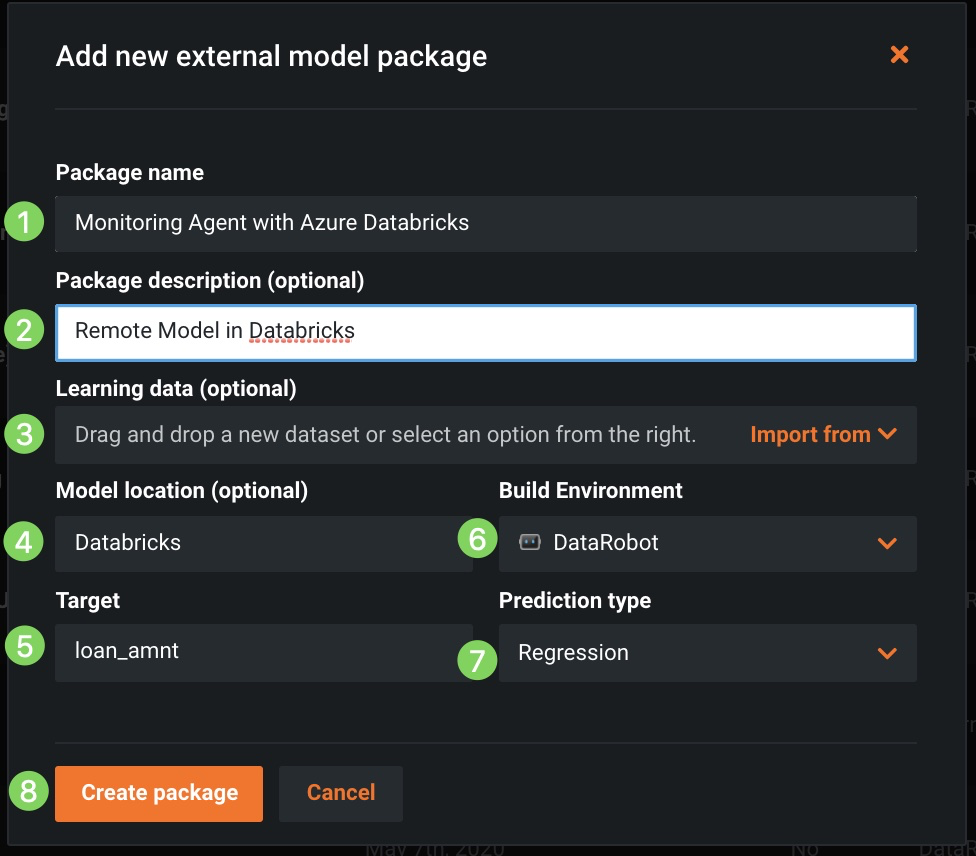The image size is (976, 856).
Task: Click the green step 6 badge
Action: (477, 540)
